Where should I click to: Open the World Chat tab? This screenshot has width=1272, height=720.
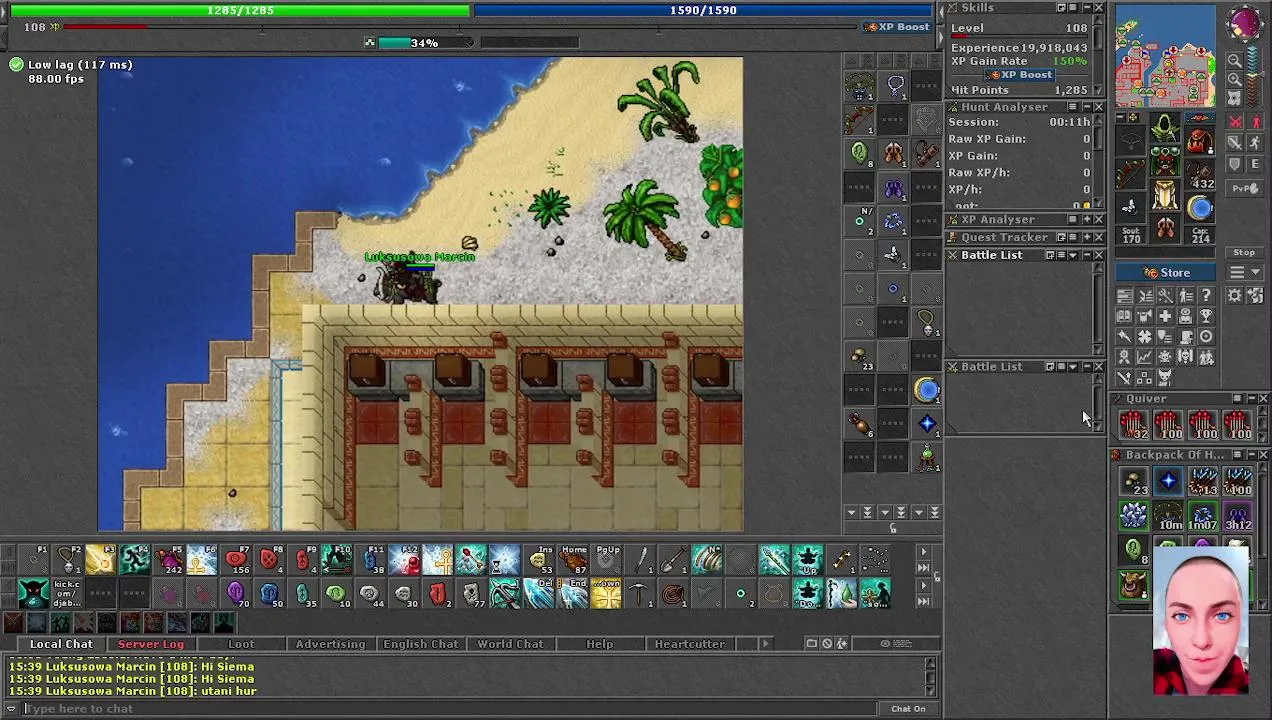pos(510,644)
